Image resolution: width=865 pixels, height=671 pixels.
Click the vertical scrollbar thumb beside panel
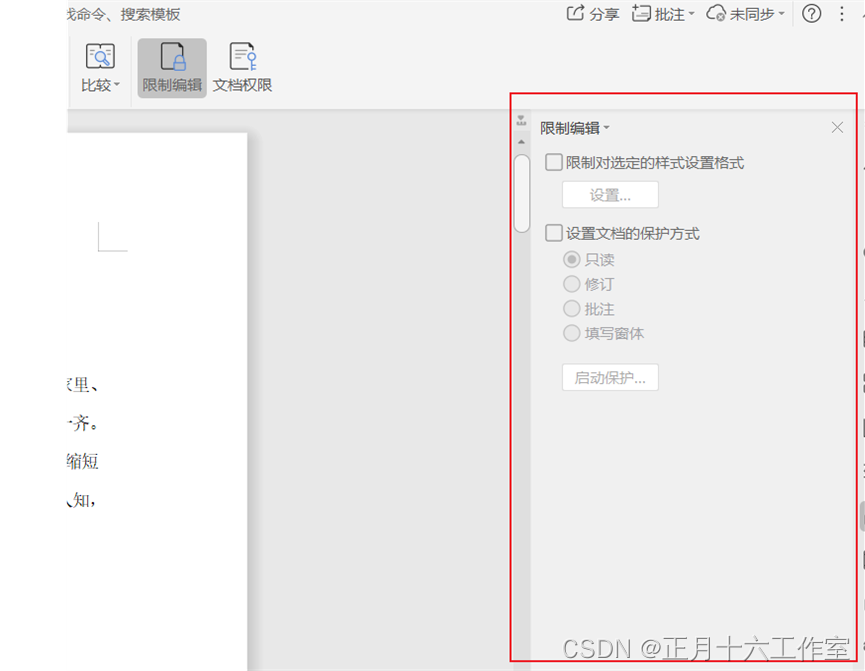coord(521,194)
